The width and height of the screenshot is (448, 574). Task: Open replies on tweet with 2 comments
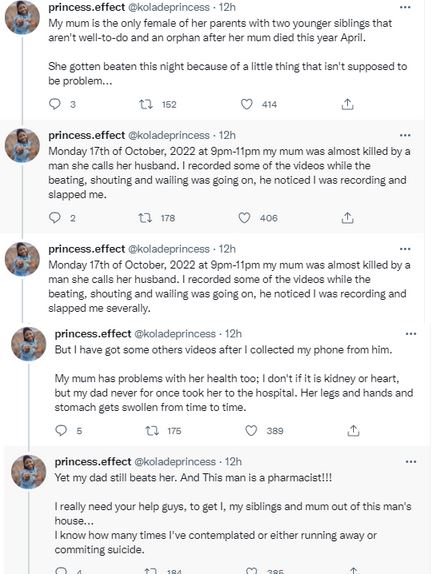55,218
